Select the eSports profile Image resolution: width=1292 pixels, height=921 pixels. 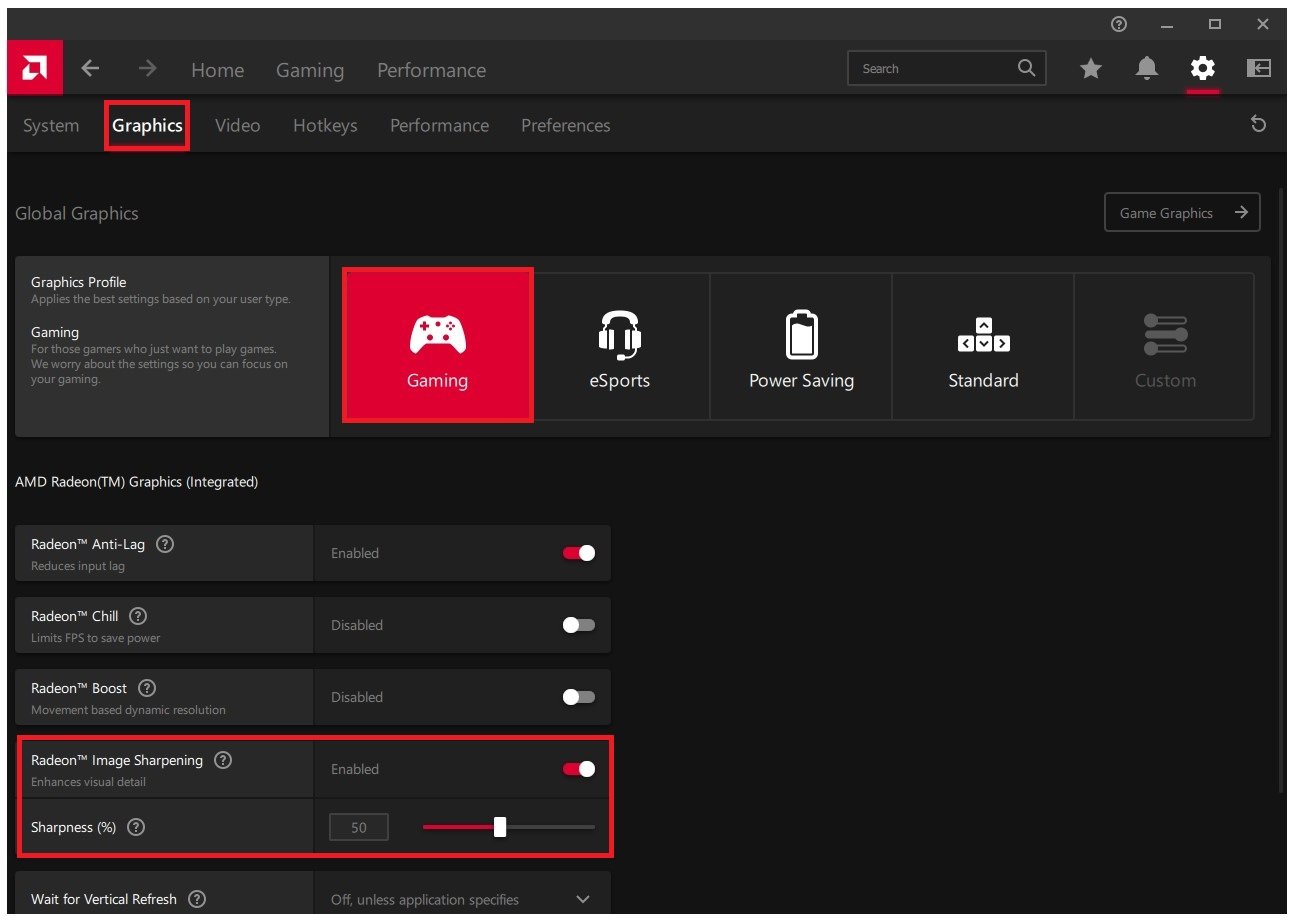pyautogui.click(x=619, y=347)
